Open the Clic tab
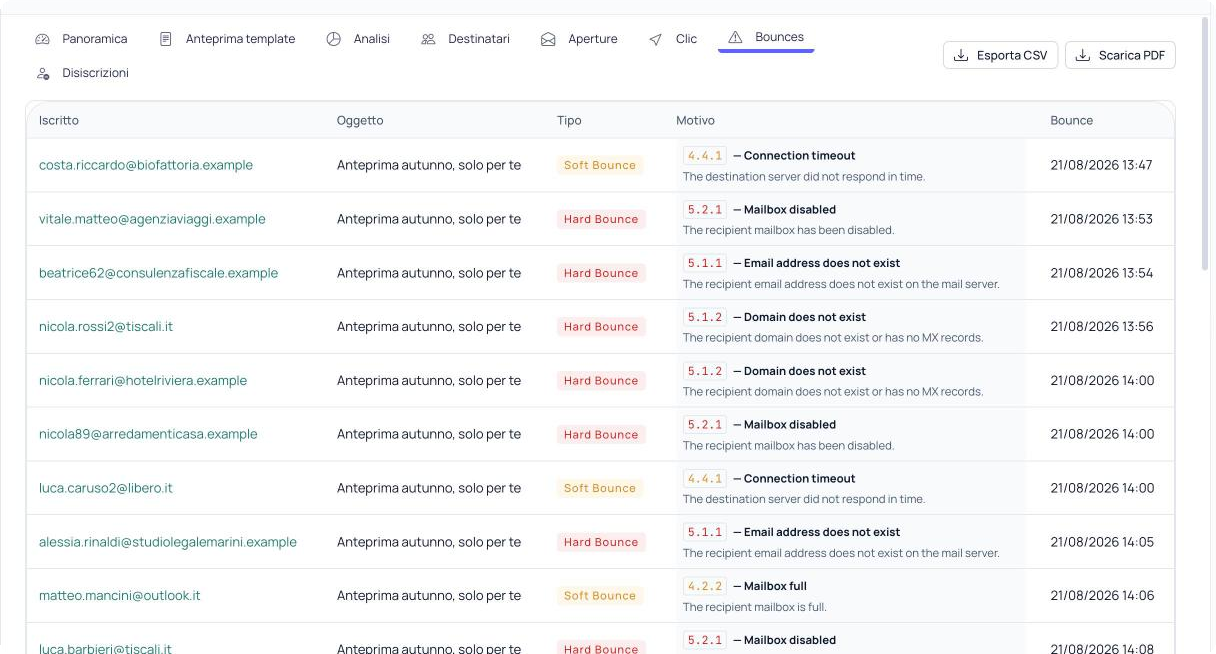The image size is (1216, 654). [674, 39]
